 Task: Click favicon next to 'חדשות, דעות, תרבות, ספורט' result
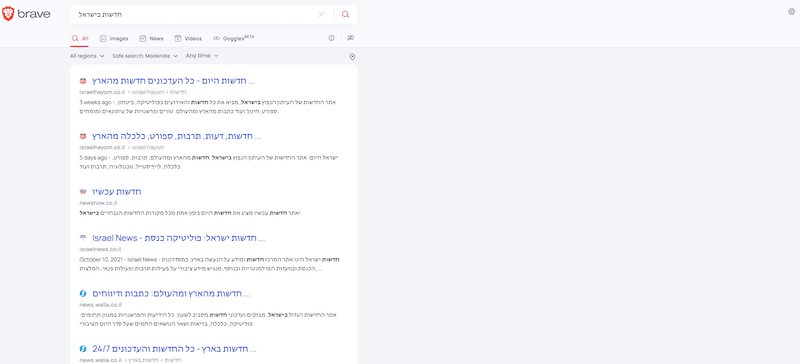83,136
